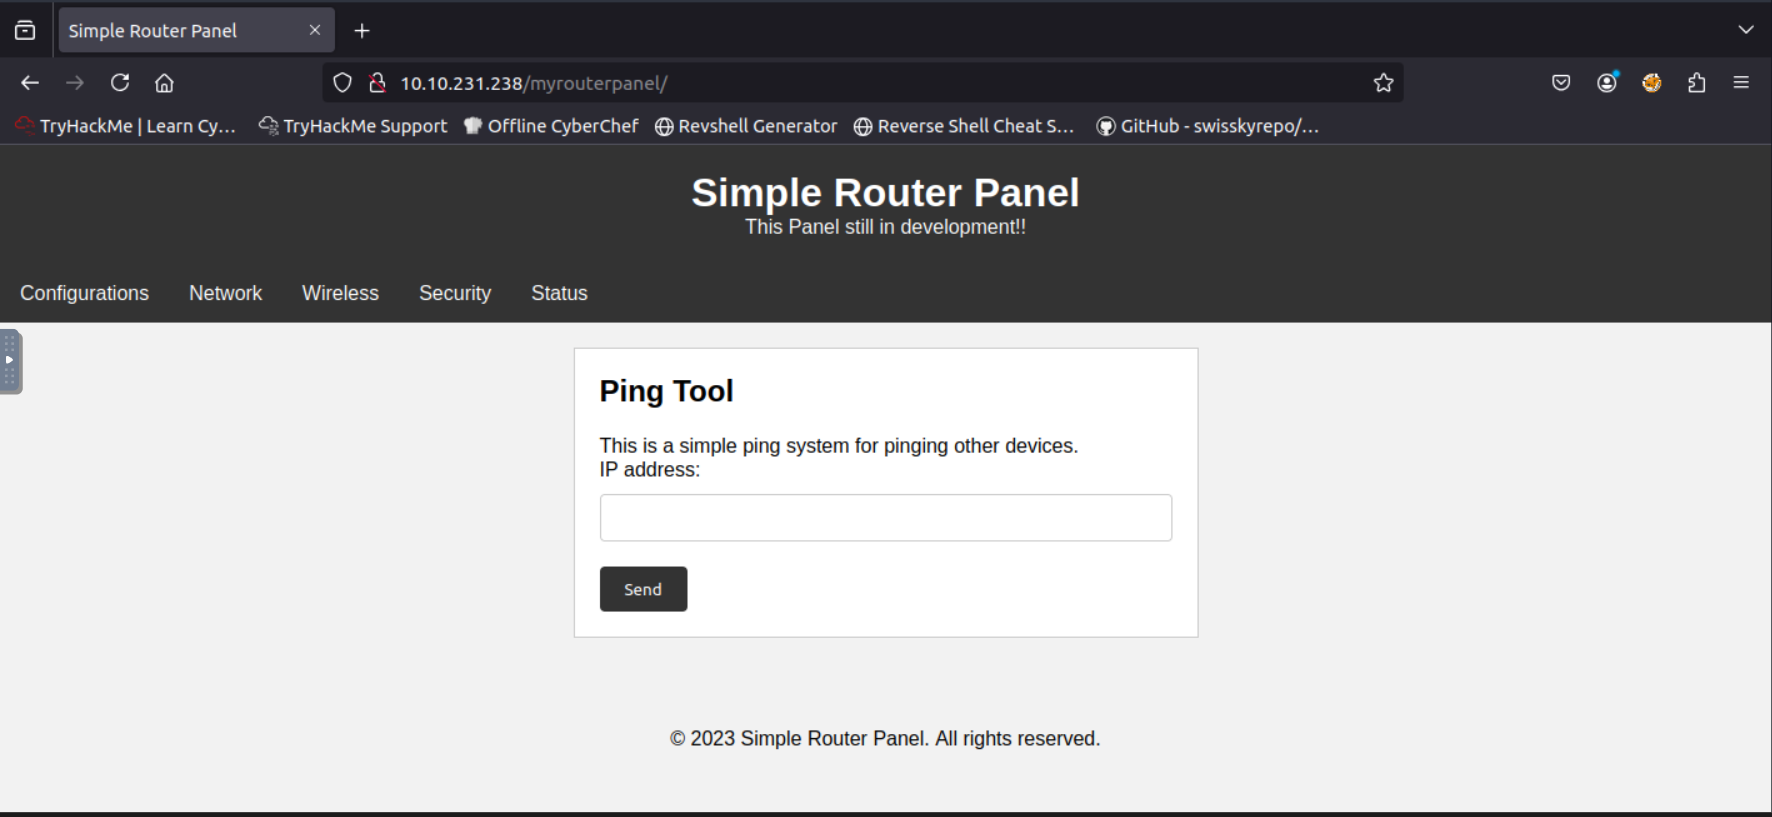
Task: Go to the Security navigation item
Action: pos(455,293)
